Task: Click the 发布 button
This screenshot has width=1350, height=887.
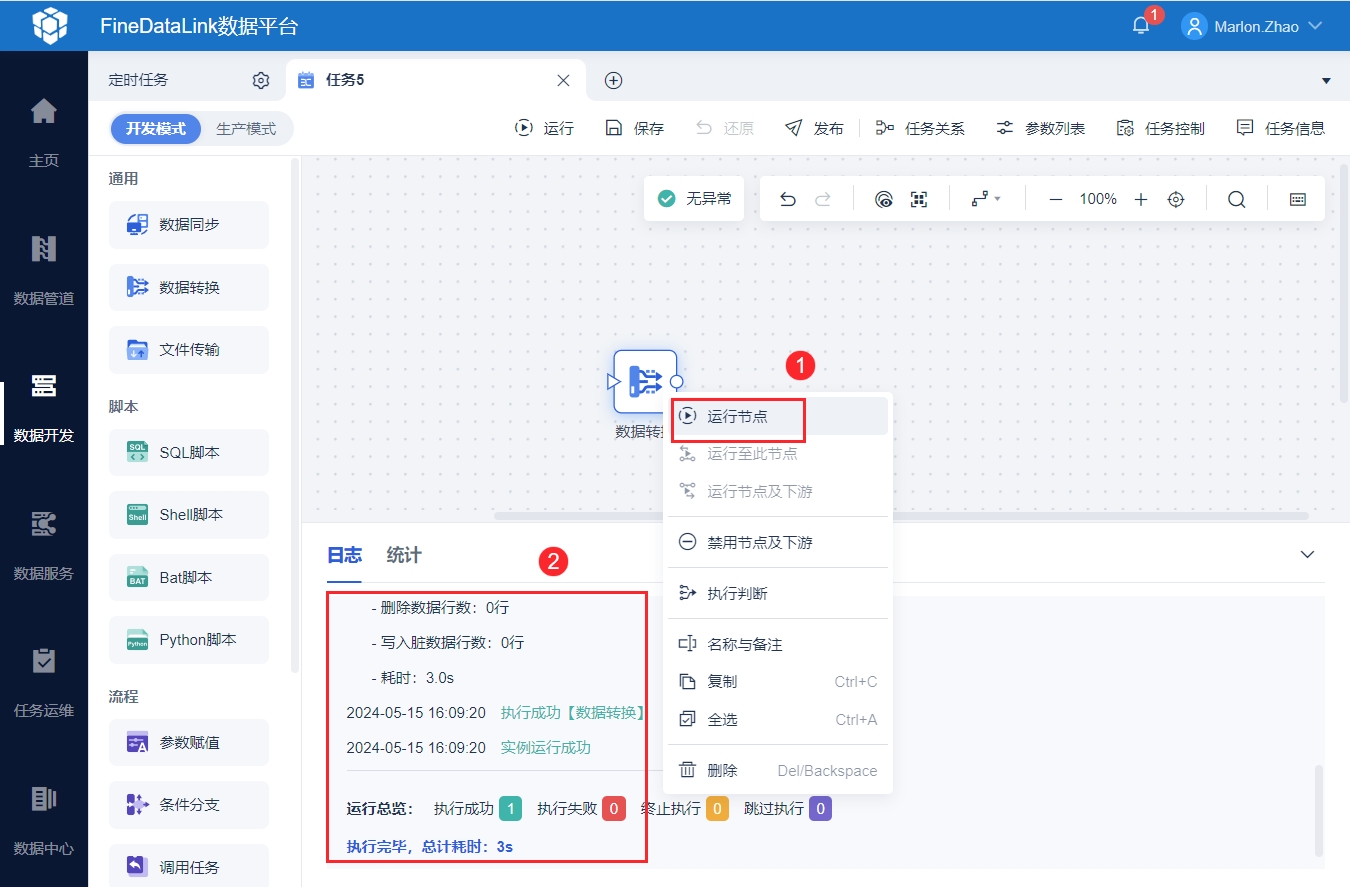Action: [x=815, y=128]
